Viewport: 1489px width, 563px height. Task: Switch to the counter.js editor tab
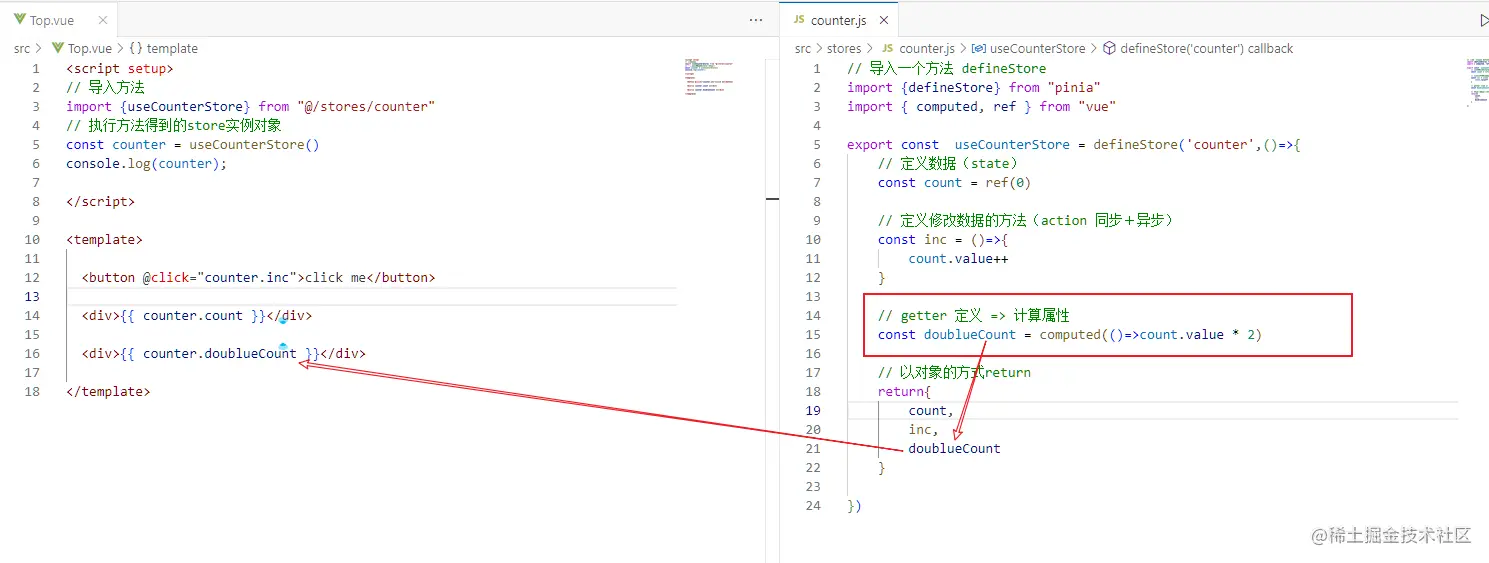[839, 19]
